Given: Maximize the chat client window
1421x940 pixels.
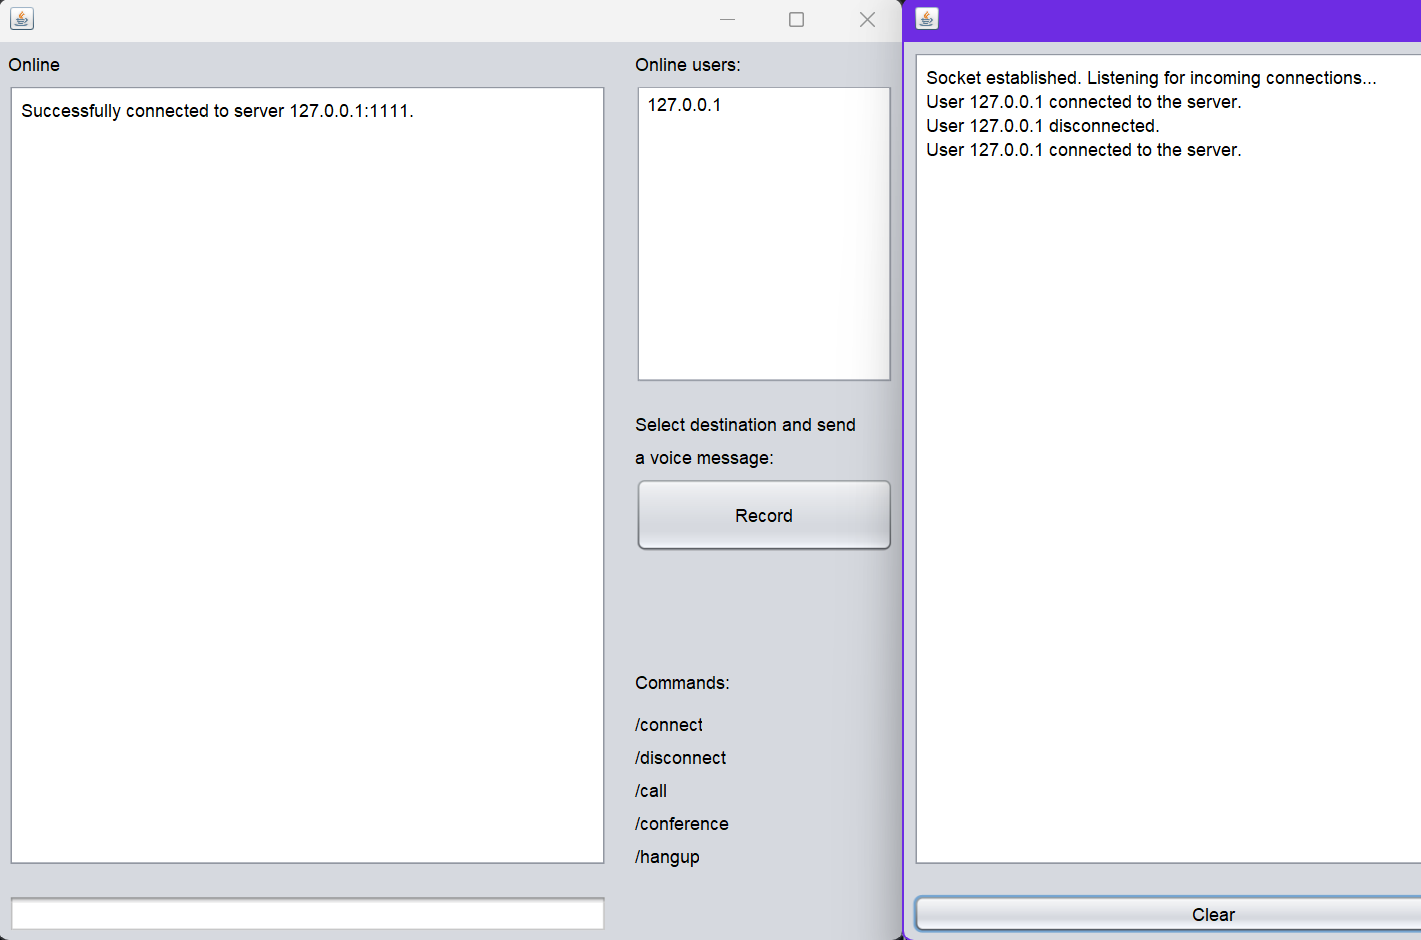Looking at the screenshot, I should pos(796,19).
